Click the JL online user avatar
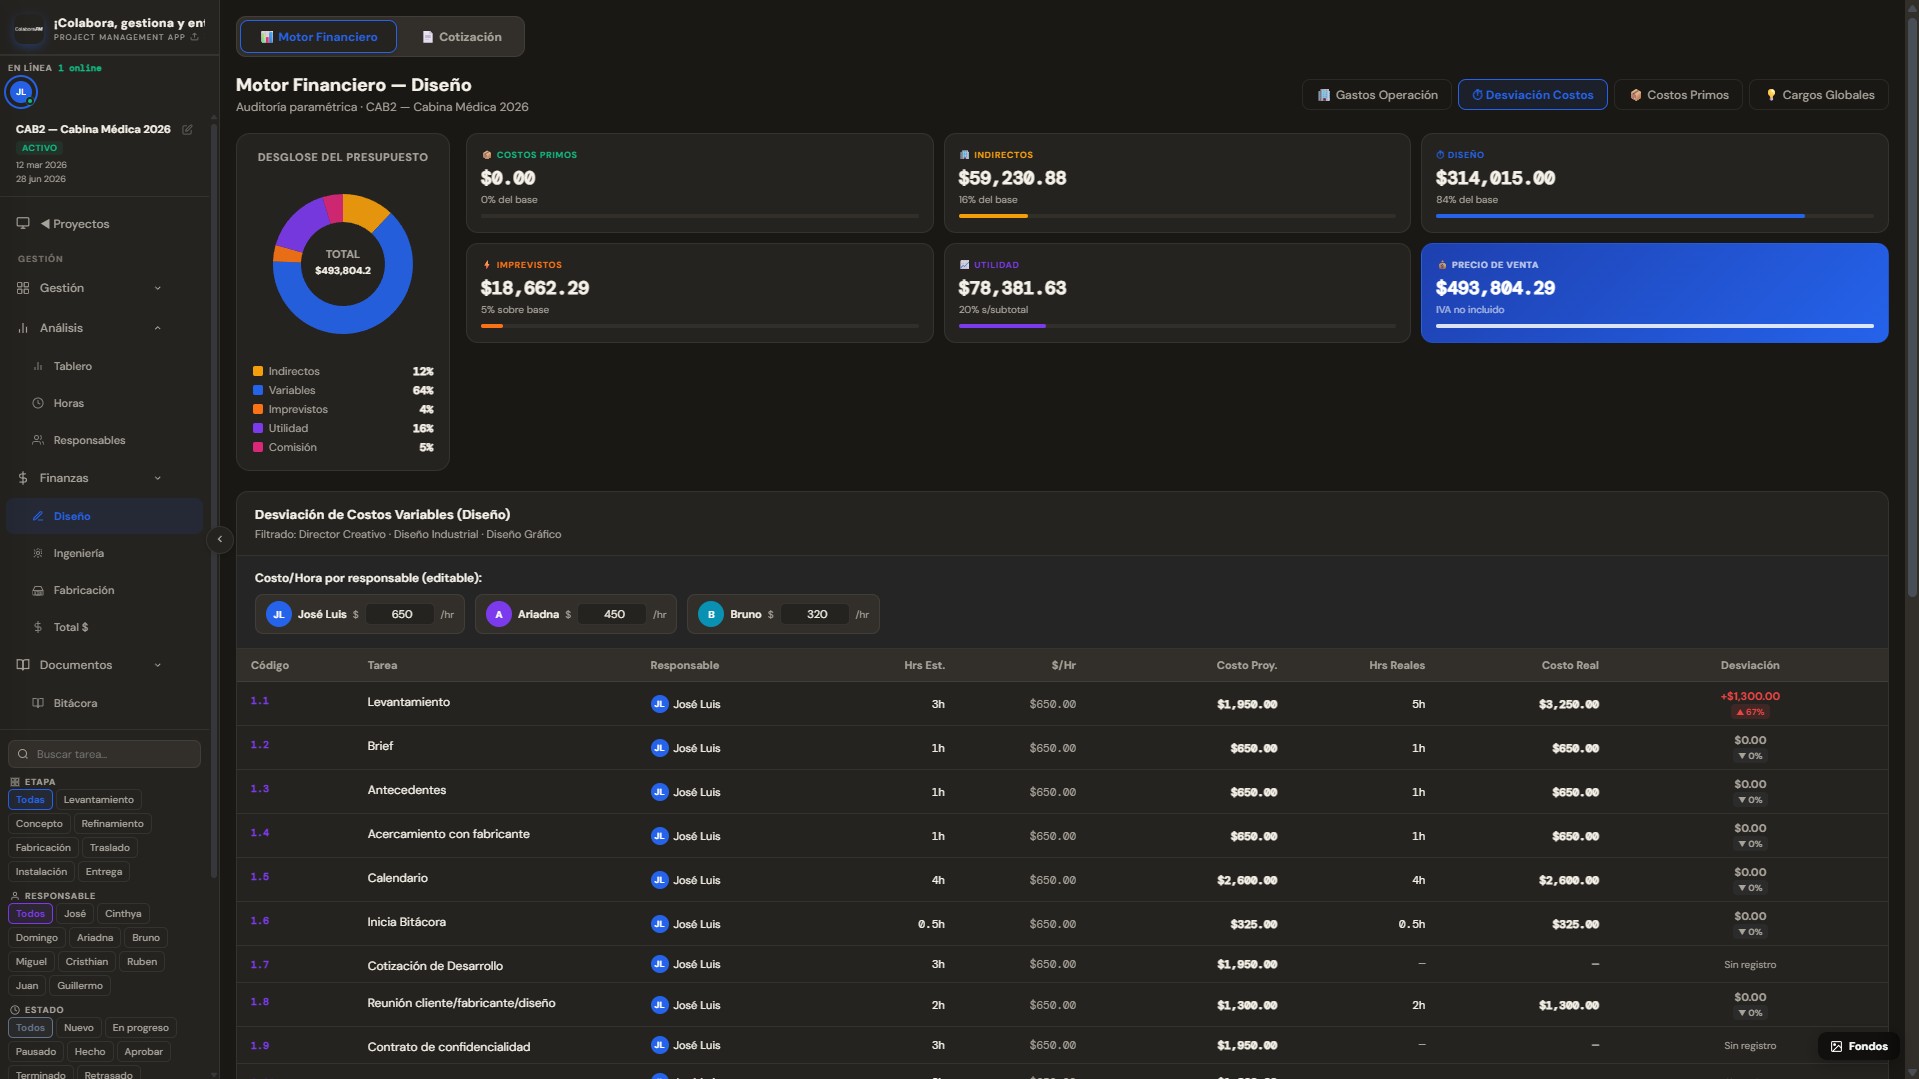This screenshot has height=1079, width=1919. click(21, 92)
